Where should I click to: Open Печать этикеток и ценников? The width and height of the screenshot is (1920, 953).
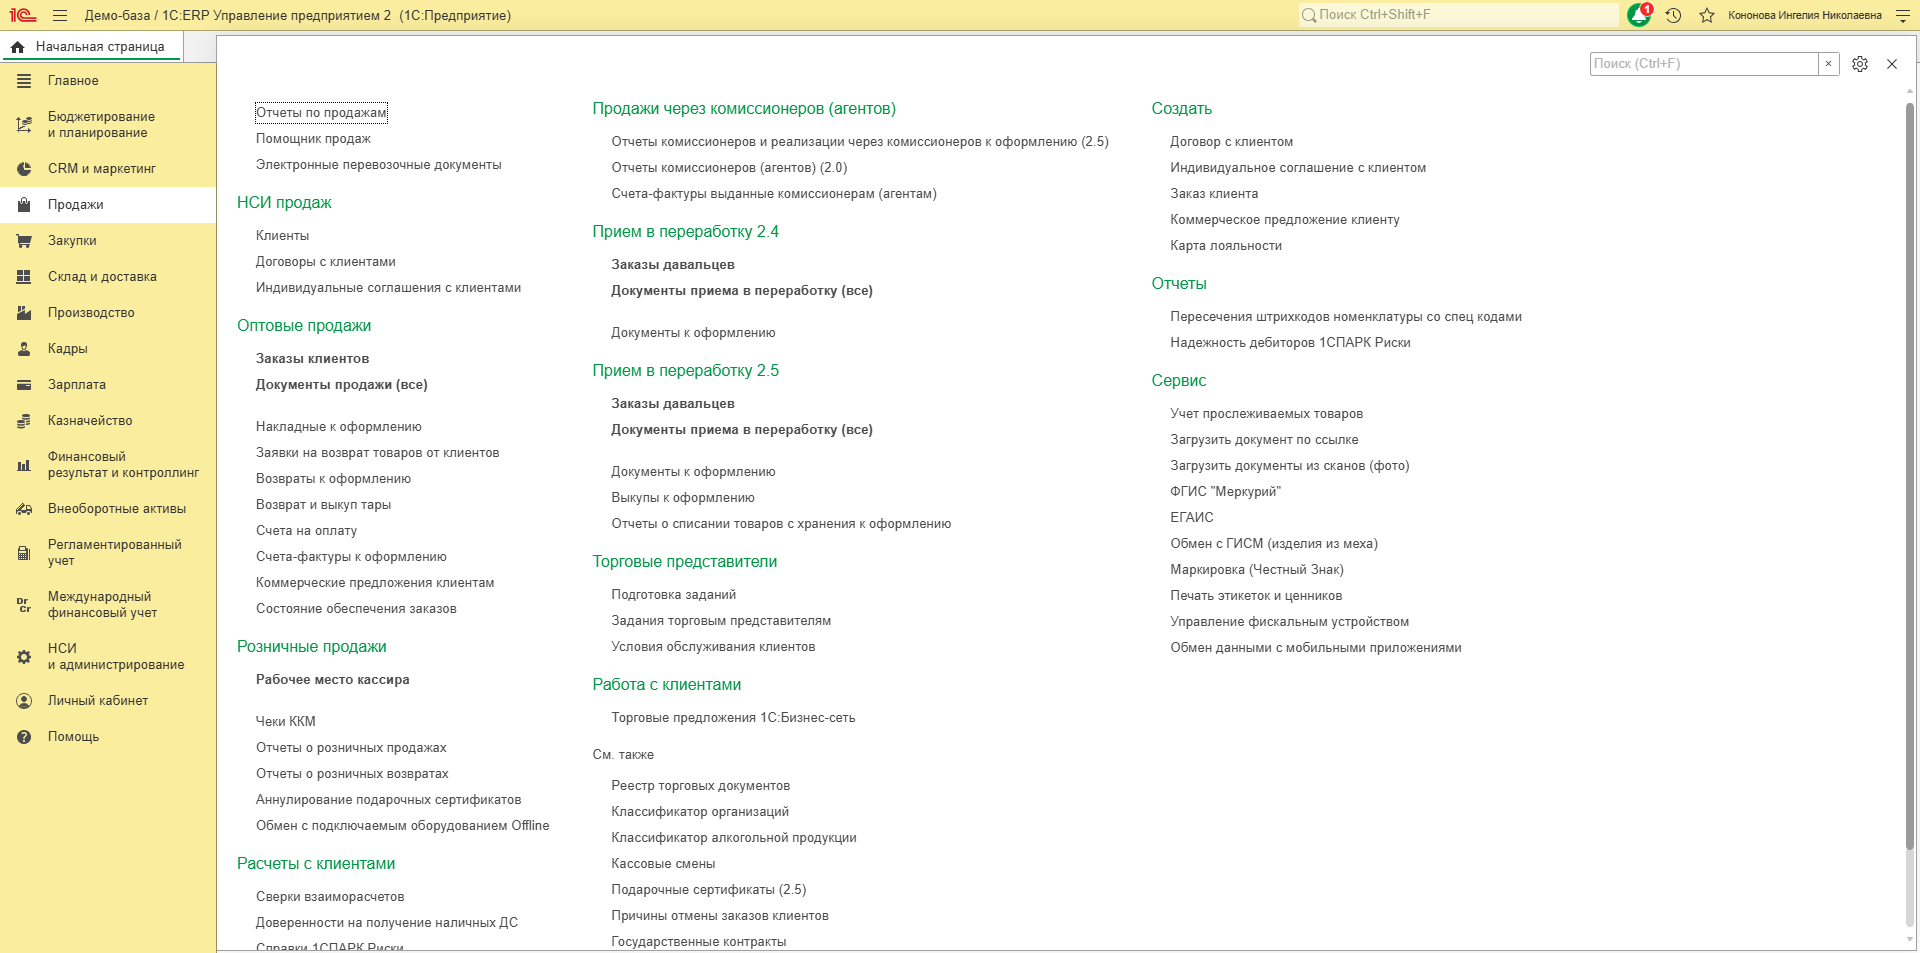pyautogui.click(x=1256, y=596)
